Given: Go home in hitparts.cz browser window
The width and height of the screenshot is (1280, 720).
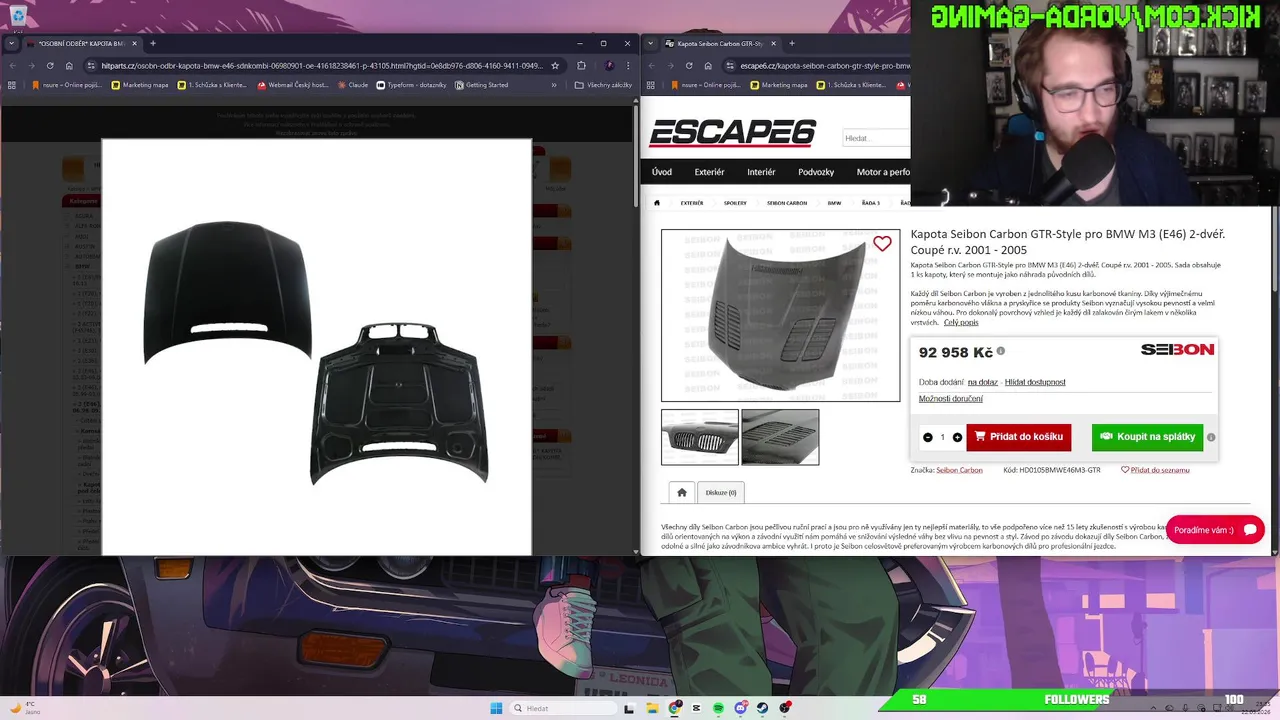Looking at the screenshot, I should point(69,66).
